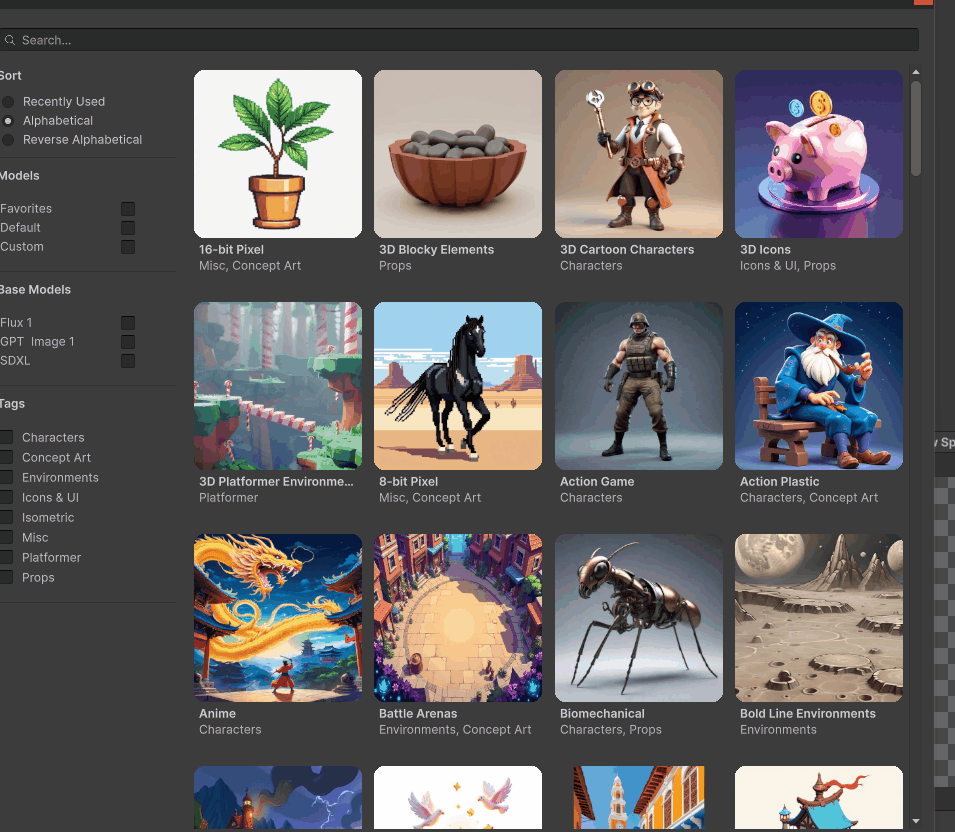Select the 3D Platformer Environments thumbnail
The height and width of the screenshot is (832, 955).
[x=278, y=386]
